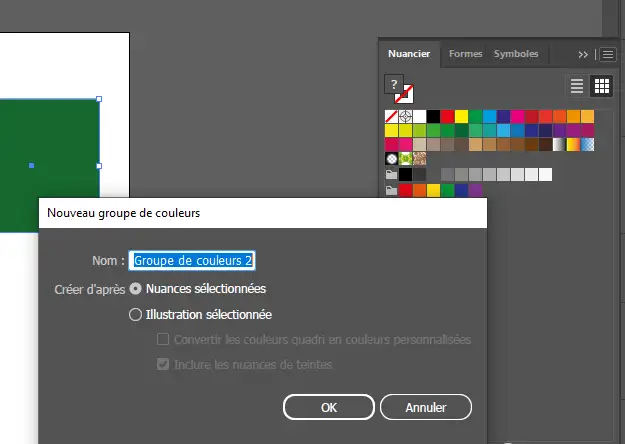Switch to list view in Nuancier panel
This screenshot has height=444, width=625.
point(577,86)
